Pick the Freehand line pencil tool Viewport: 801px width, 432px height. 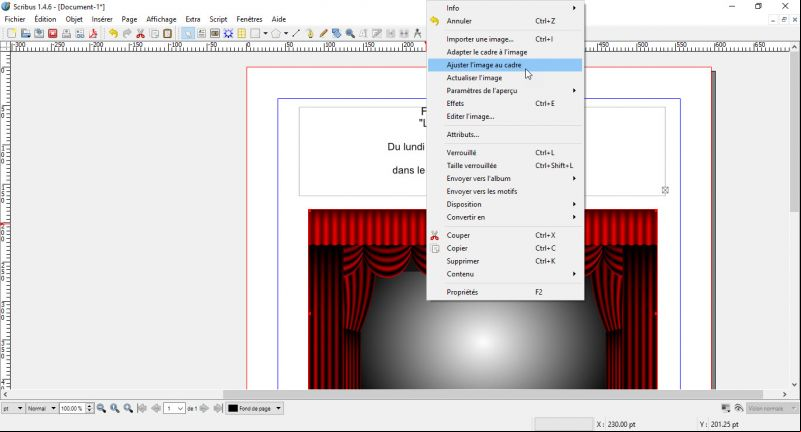pyautogui.click(x=323, y=34)
